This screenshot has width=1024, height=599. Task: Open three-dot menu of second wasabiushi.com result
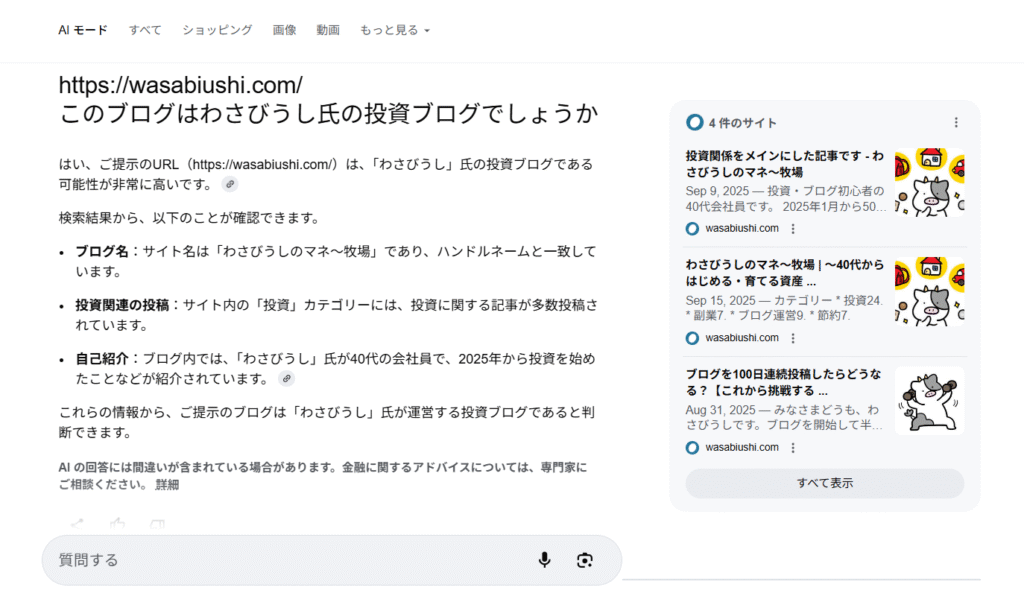point(793,338)
